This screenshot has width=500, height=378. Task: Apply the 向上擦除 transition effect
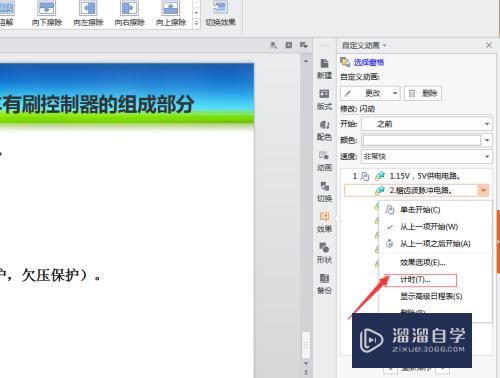[171, 13]
